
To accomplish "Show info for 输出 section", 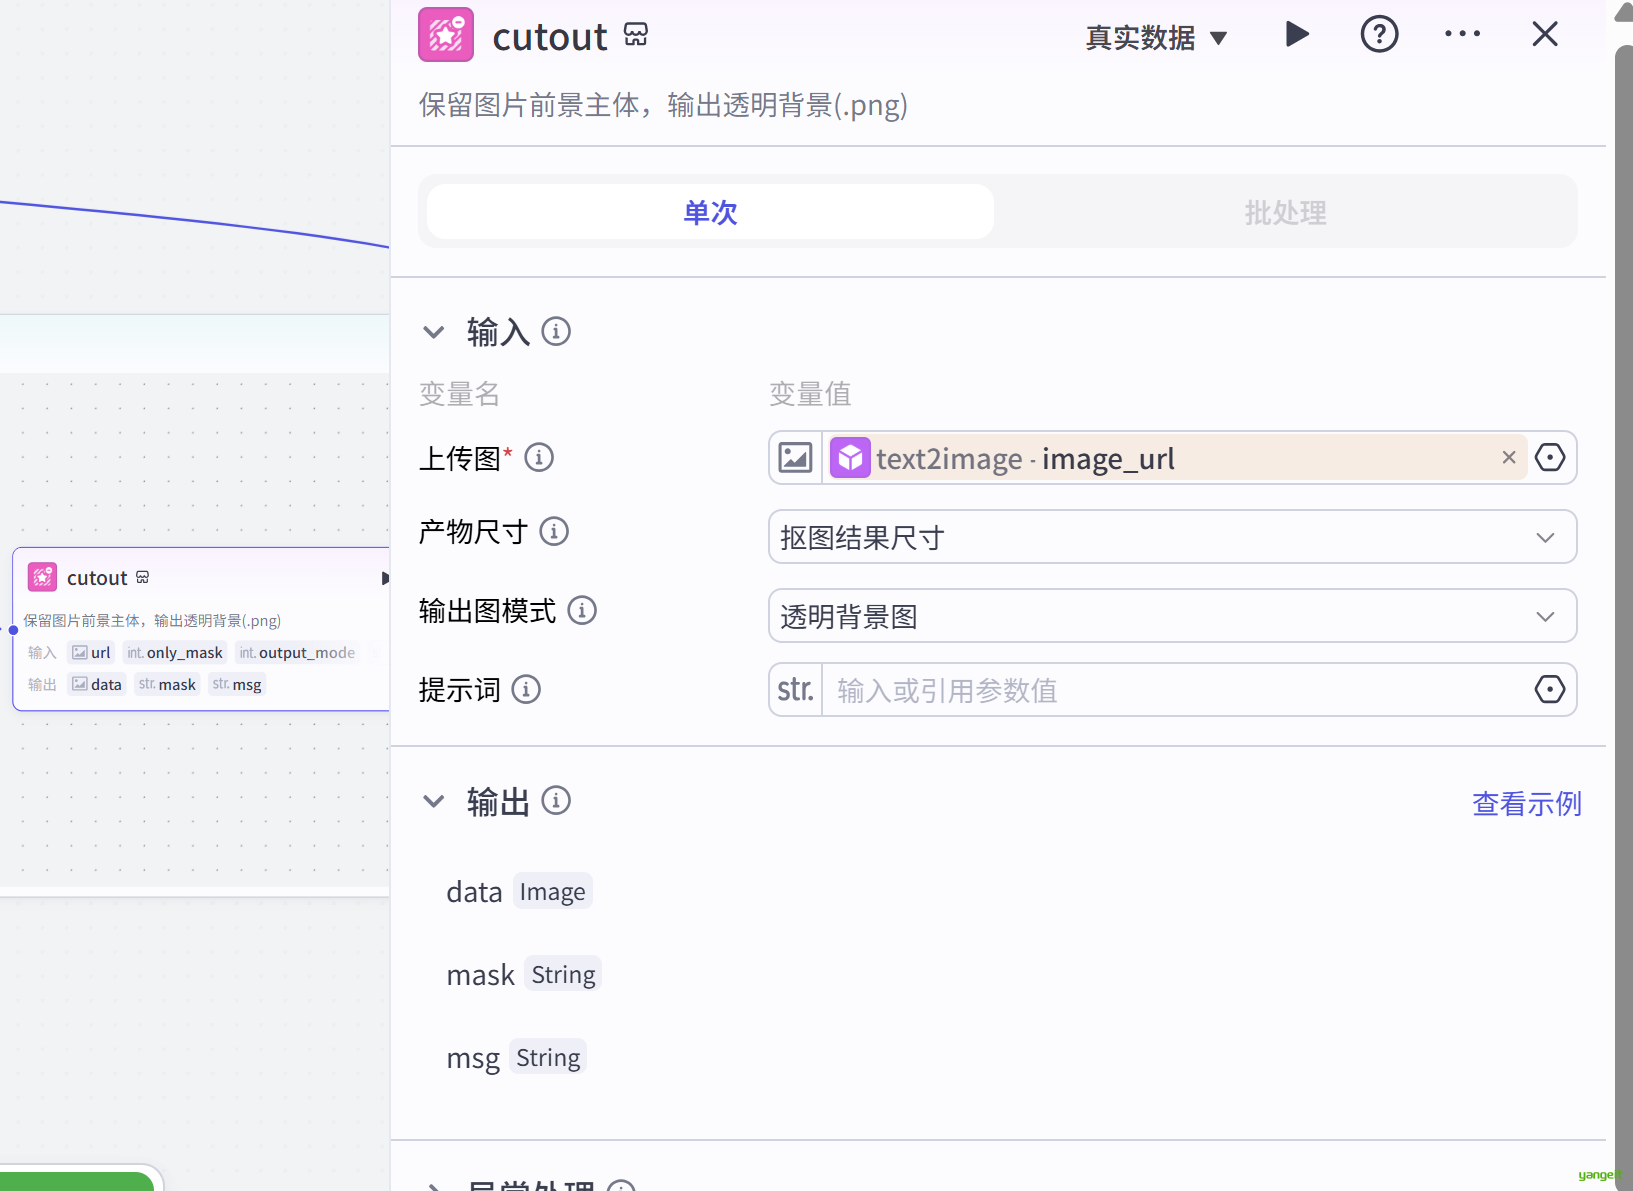I will coord(556,800).
